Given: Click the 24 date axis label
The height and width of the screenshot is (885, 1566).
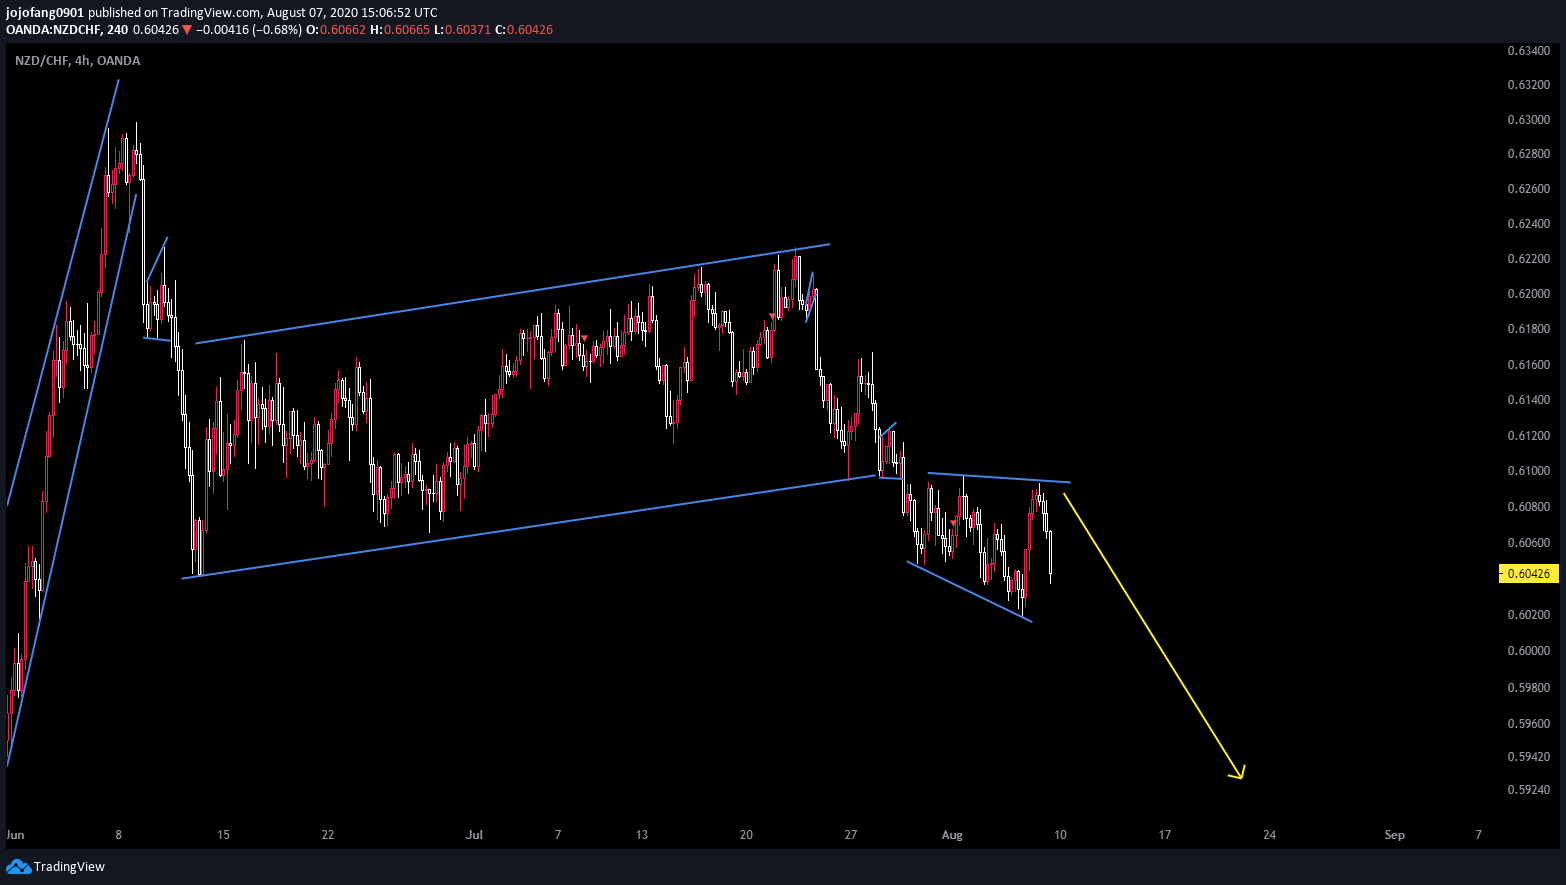Looking at the screenshot, I should [x=1269, y=835].
